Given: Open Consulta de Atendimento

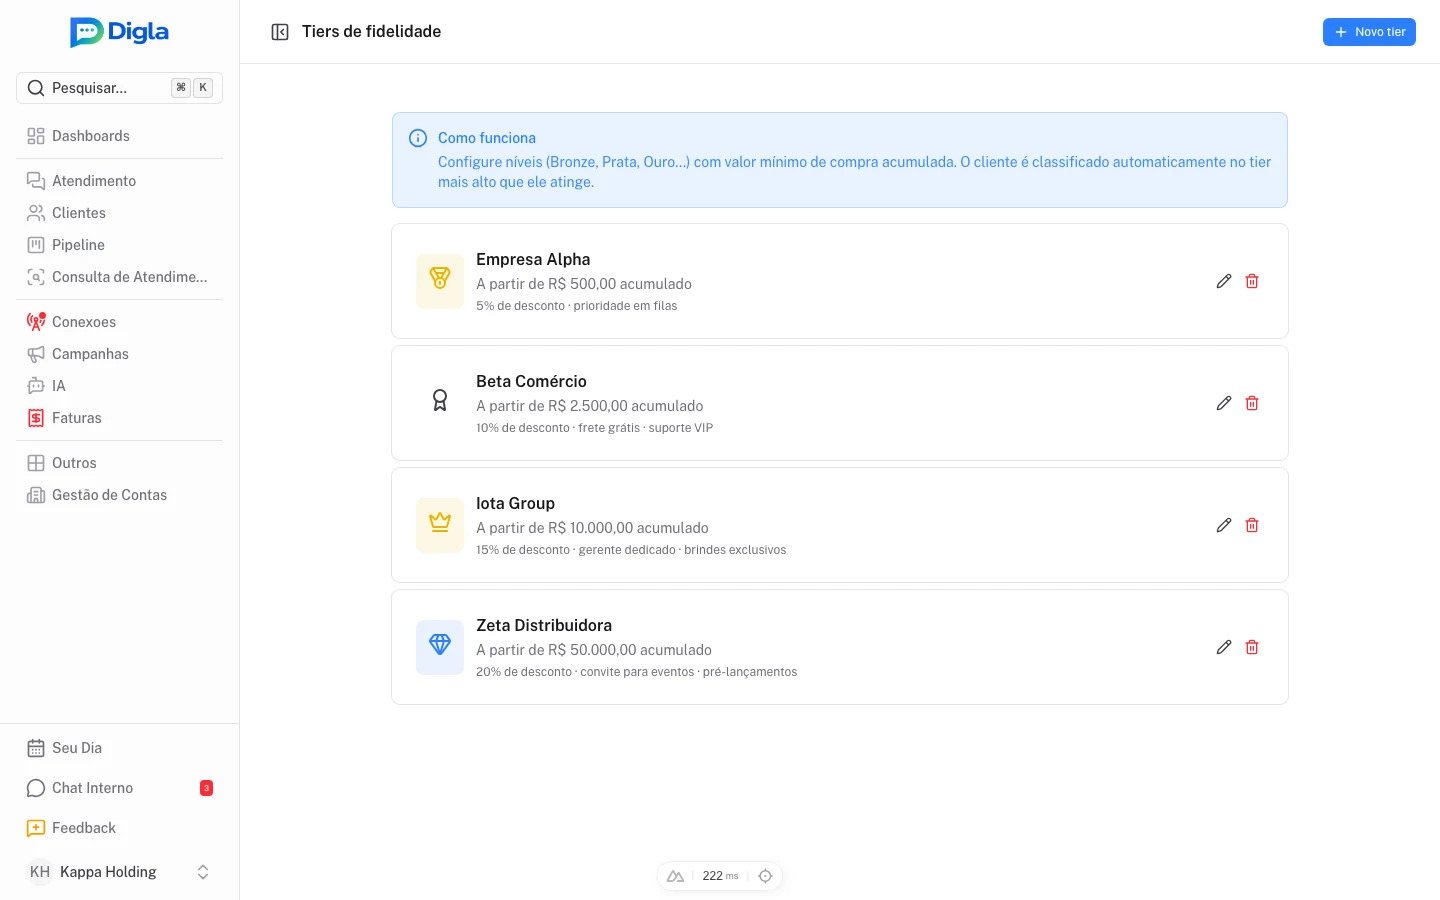Looking at the screenshot, I should pos(120,277).
